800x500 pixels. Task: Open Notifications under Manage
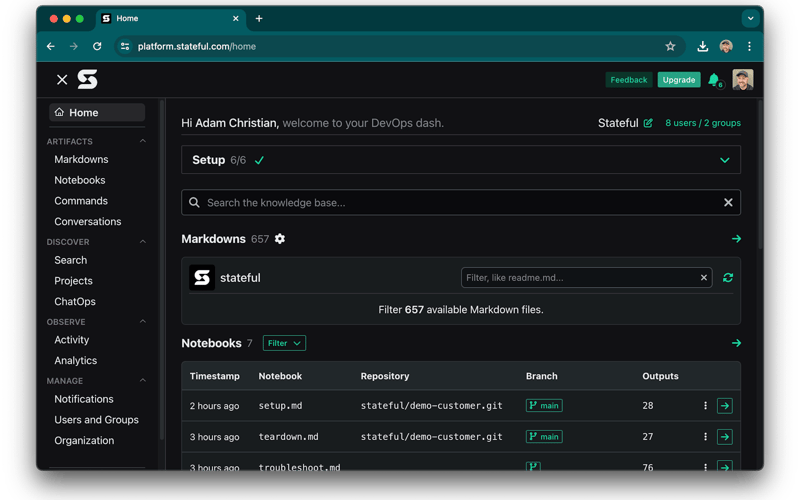(84, 399)
